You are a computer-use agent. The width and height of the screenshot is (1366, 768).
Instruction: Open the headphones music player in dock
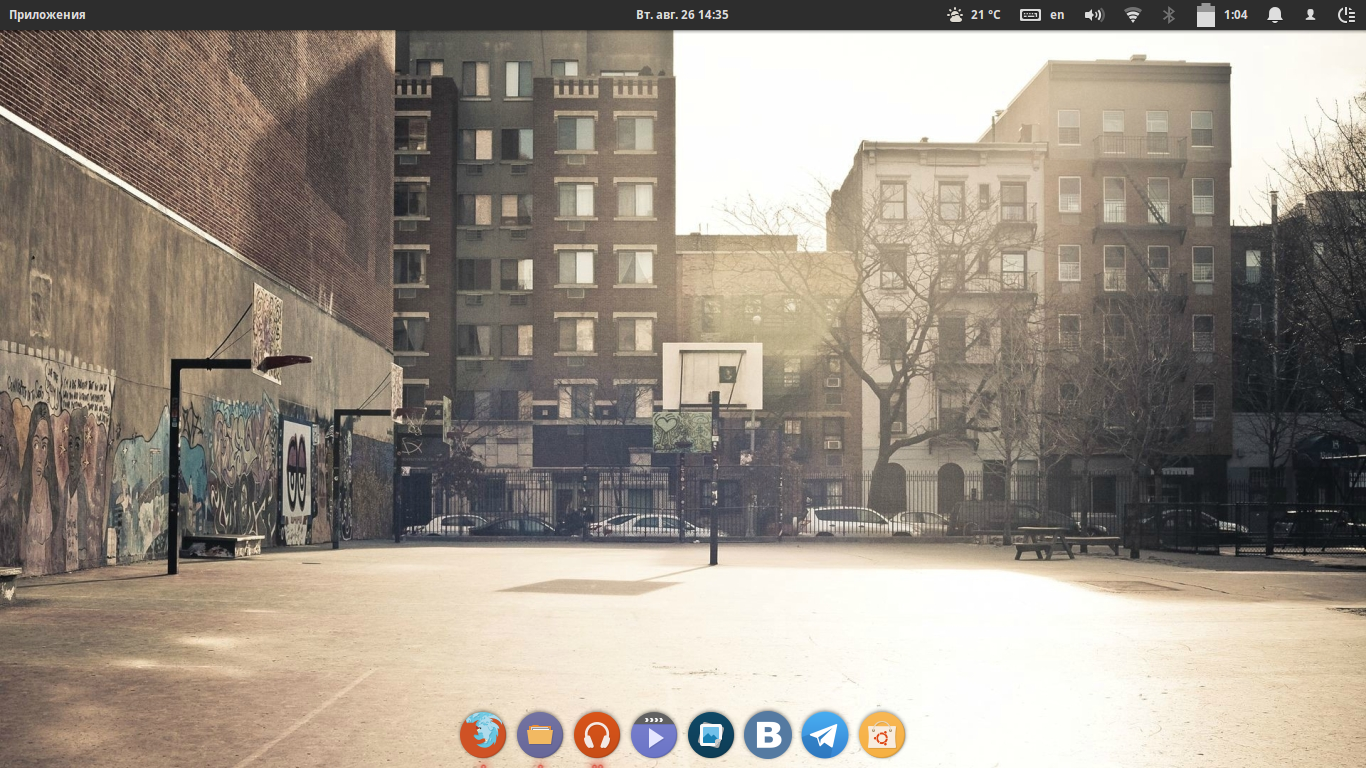coord(597,736)
